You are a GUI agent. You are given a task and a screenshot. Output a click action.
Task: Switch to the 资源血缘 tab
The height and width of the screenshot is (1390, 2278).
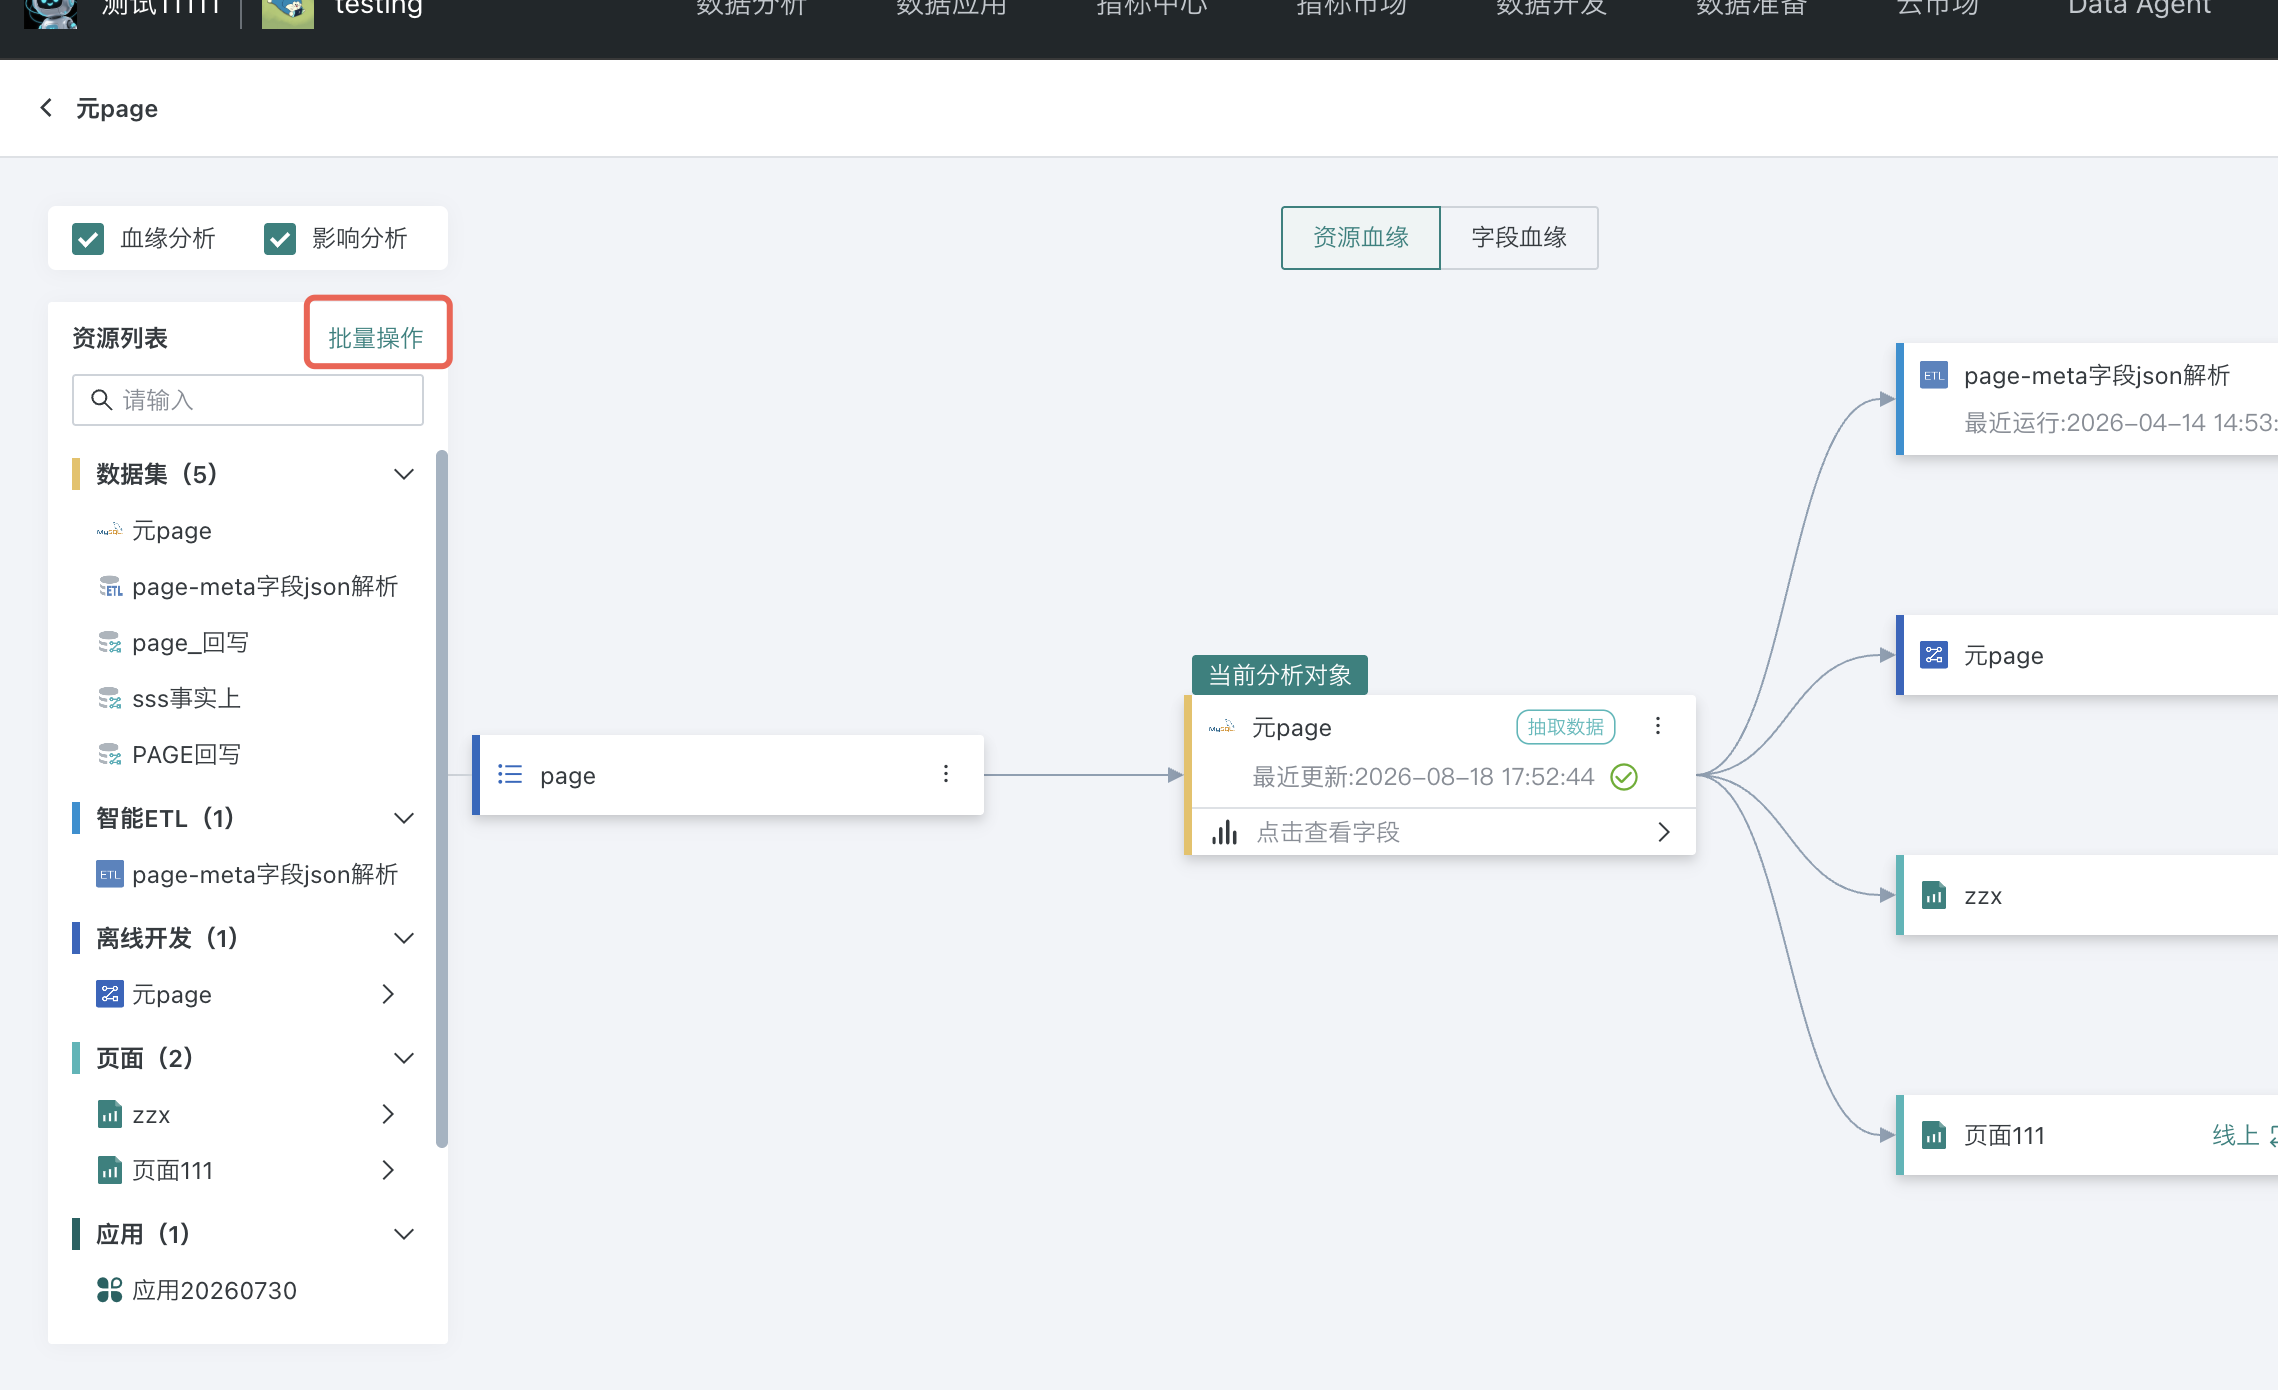pos(1360,238)
